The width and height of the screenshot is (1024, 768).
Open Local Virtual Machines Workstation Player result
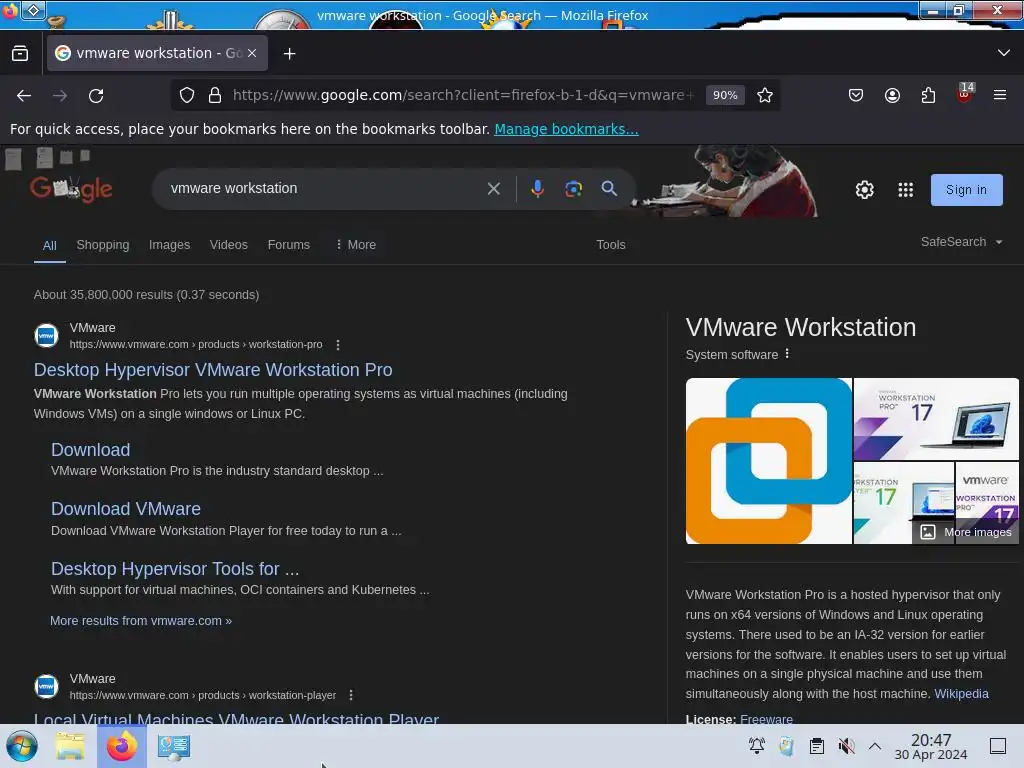[x=236, y=718]
